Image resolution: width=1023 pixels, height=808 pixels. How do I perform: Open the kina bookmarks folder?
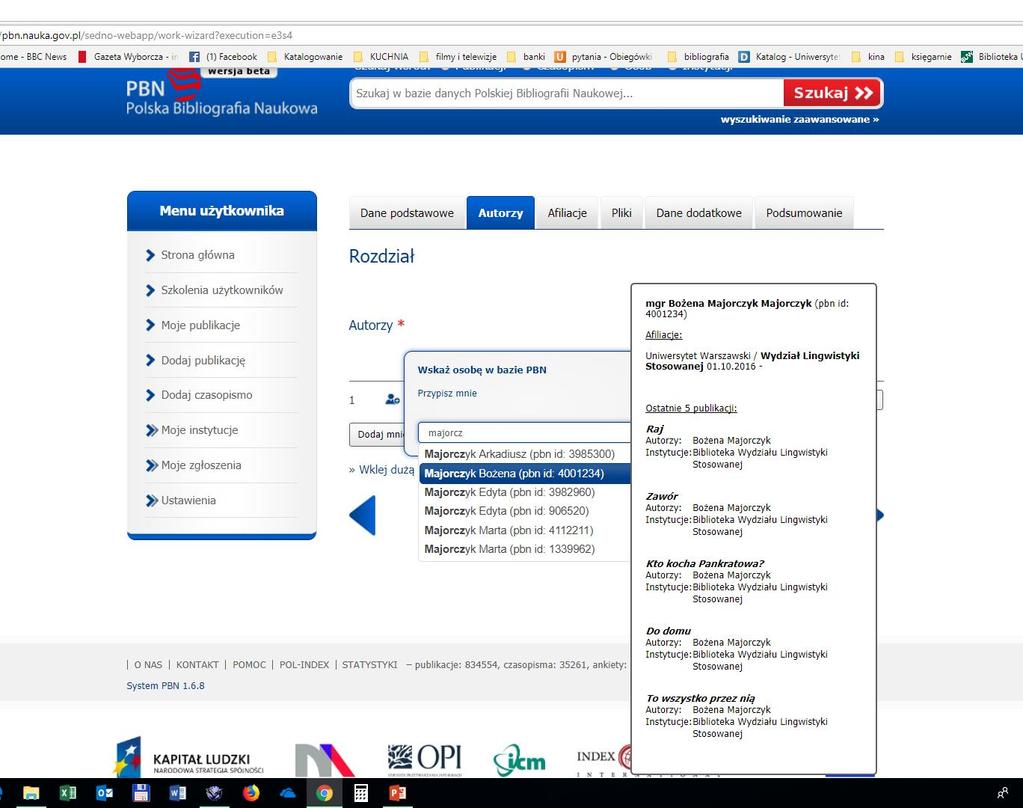[x=868, y=57]
